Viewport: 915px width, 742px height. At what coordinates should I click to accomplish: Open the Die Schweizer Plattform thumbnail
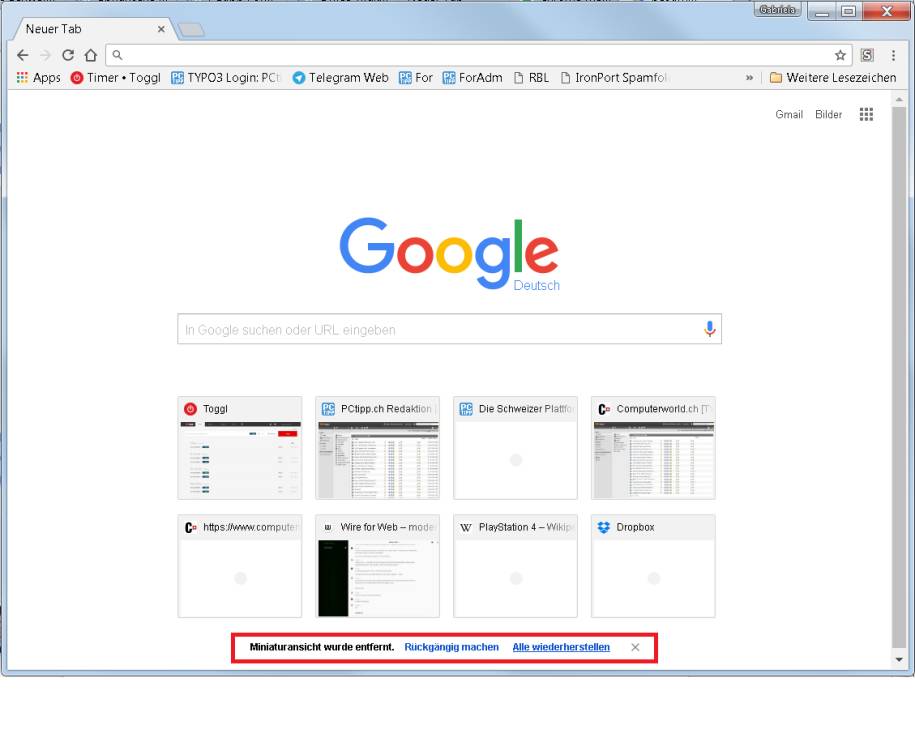515,448
